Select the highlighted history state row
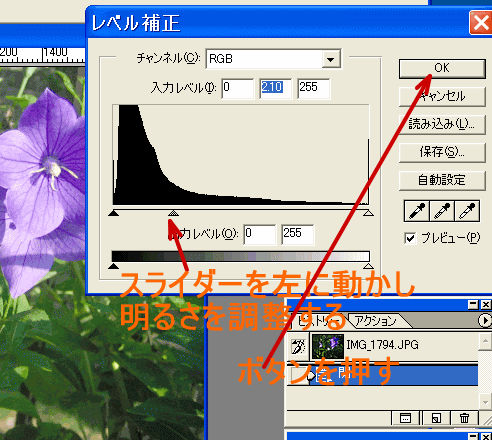The image size is (492, 440). (x=382, y=375)
